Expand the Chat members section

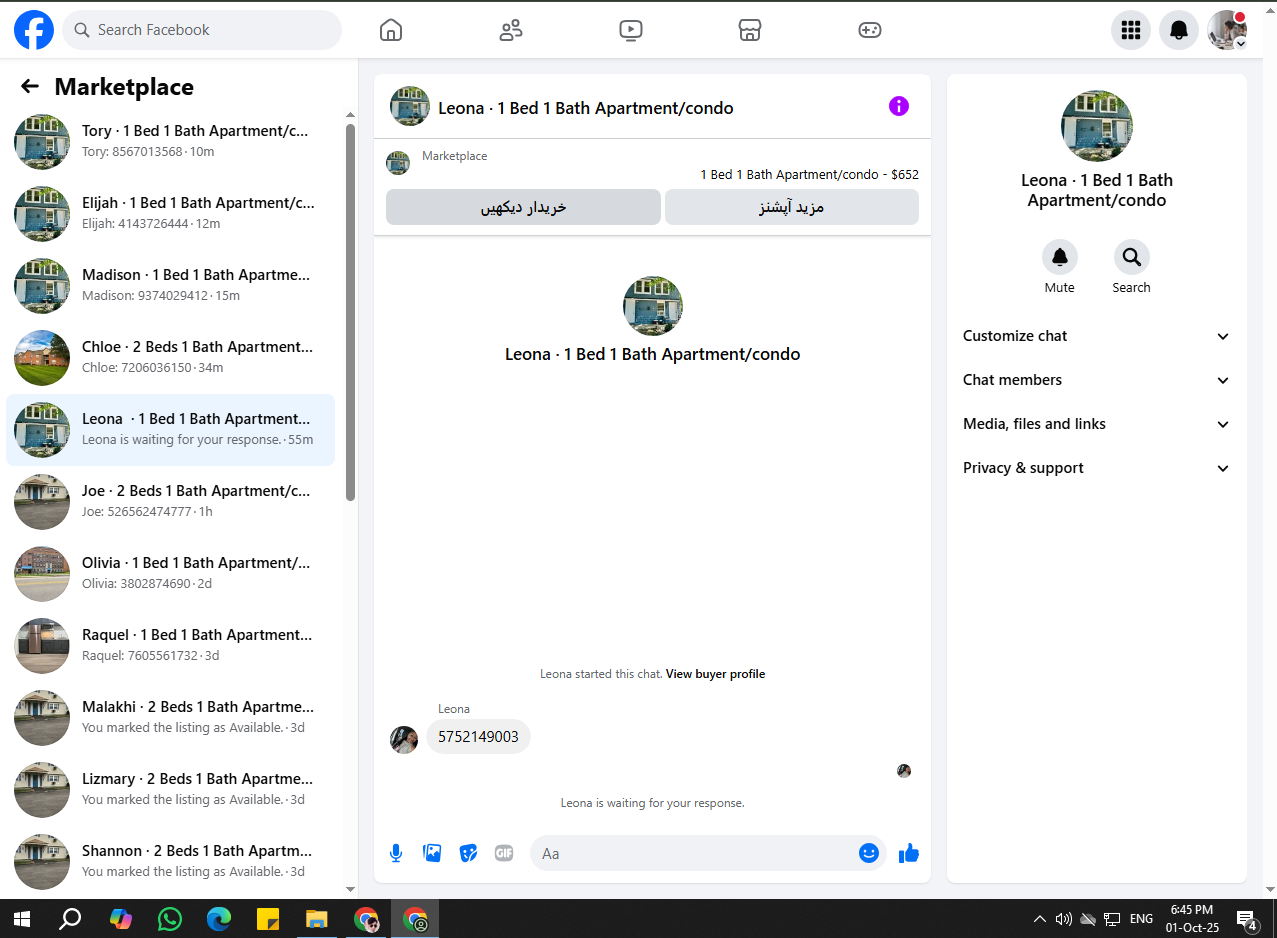tap(1096, 380)
